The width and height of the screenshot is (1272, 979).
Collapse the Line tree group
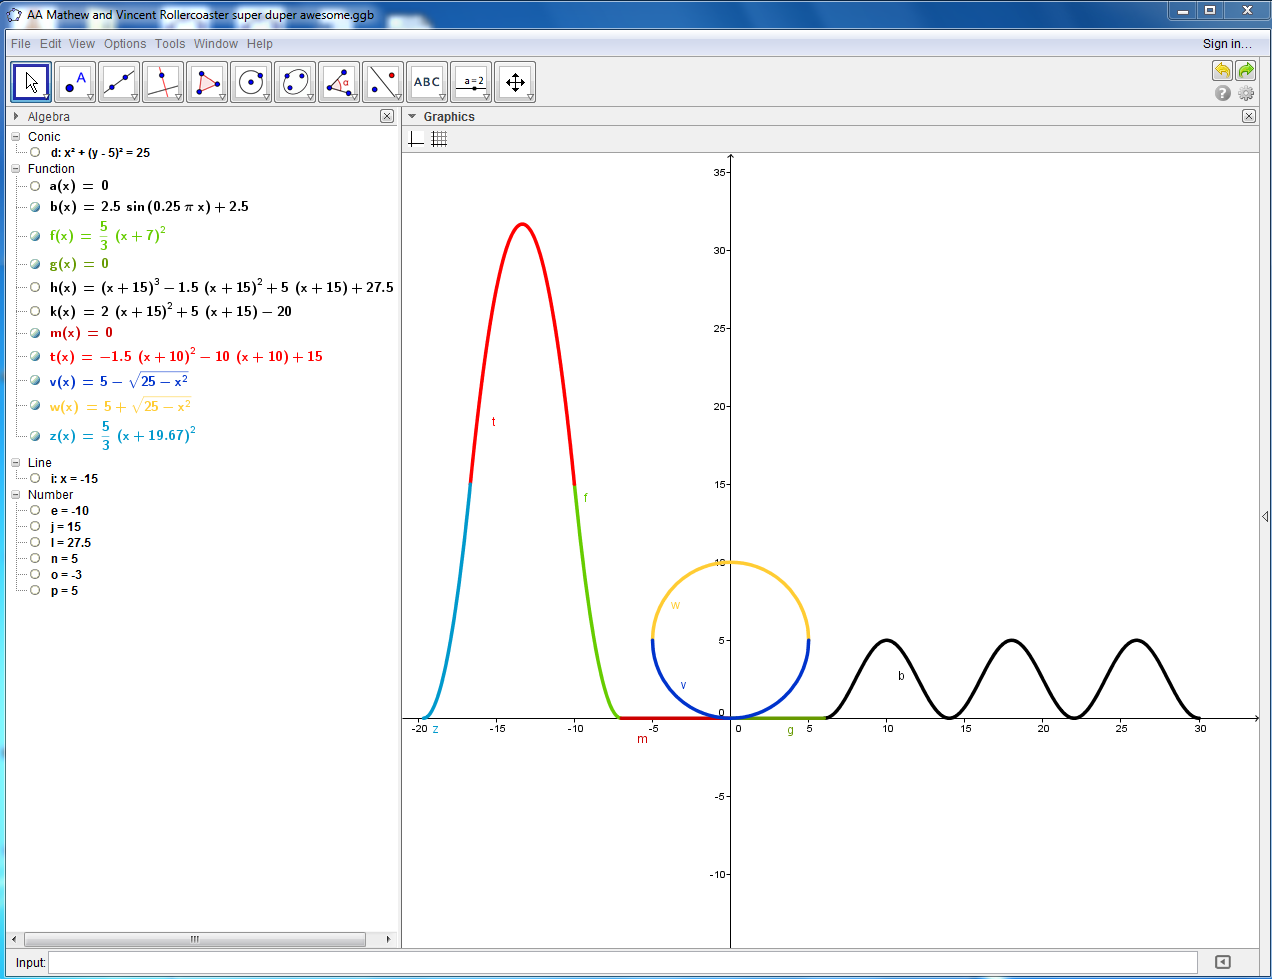[x=16, y=463]
